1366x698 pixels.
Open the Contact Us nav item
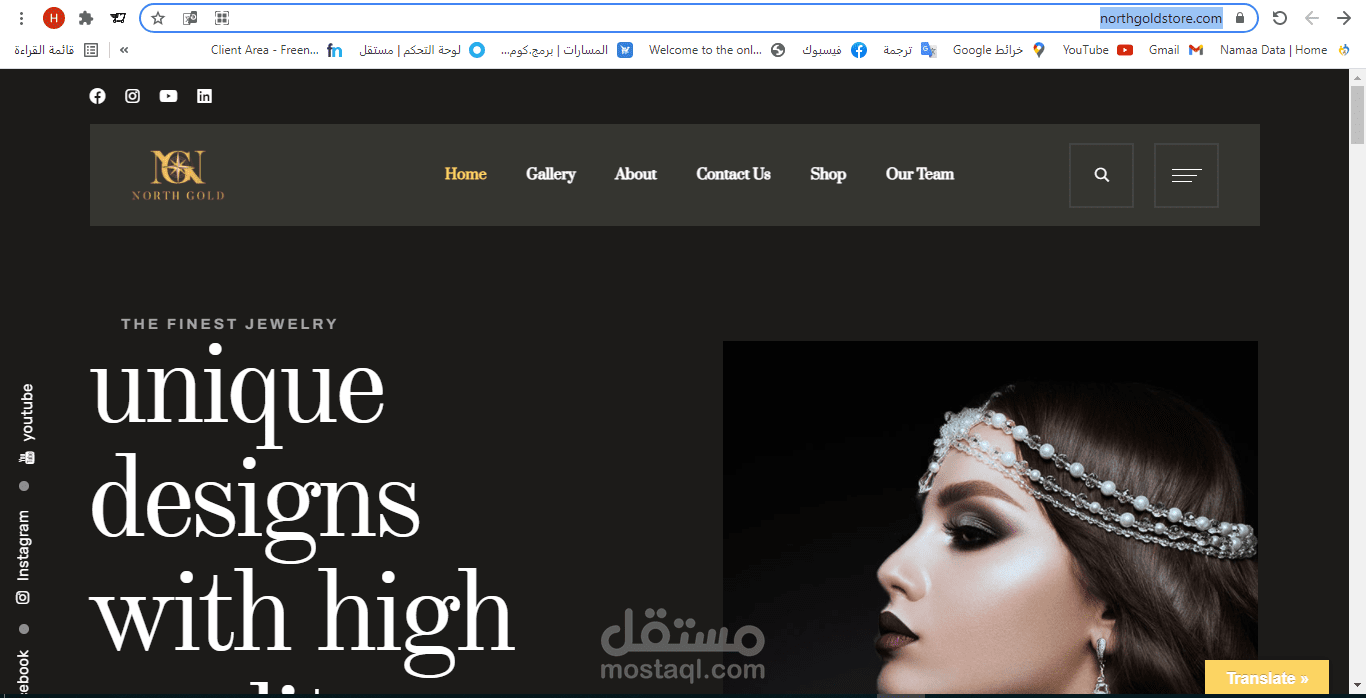click(734, 174)
